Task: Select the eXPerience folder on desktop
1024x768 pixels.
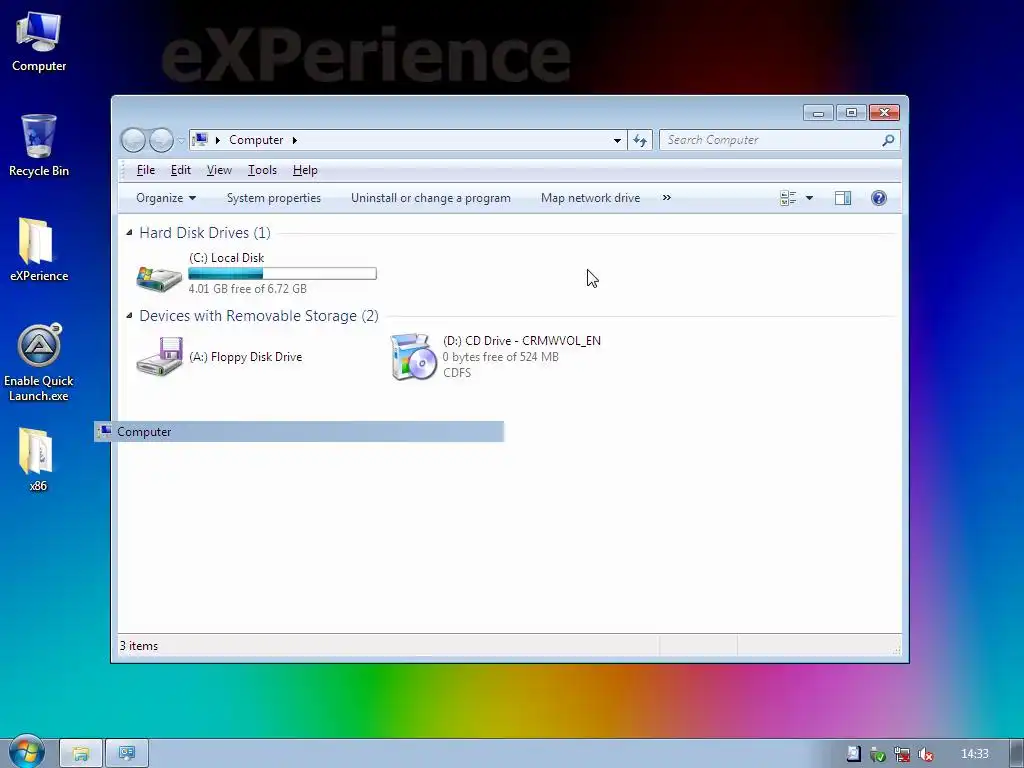Action: coord(39,249)
